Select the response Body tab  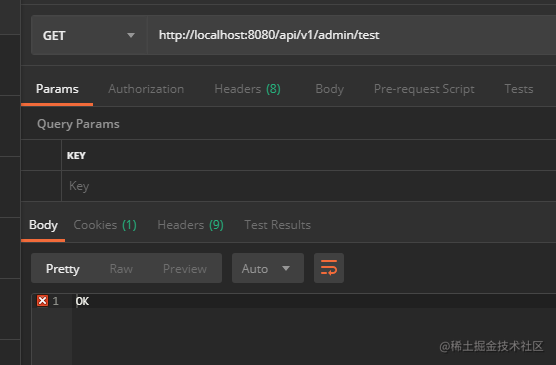[x=43, y=225]
